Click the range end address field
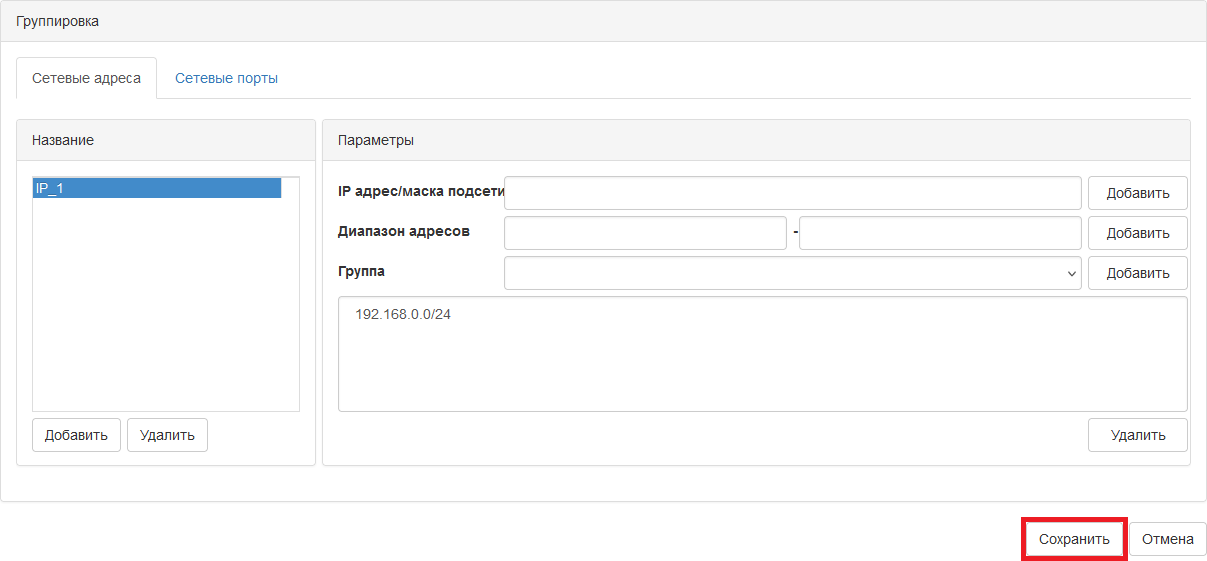1207x561 pixels. [x=940, y=233]
